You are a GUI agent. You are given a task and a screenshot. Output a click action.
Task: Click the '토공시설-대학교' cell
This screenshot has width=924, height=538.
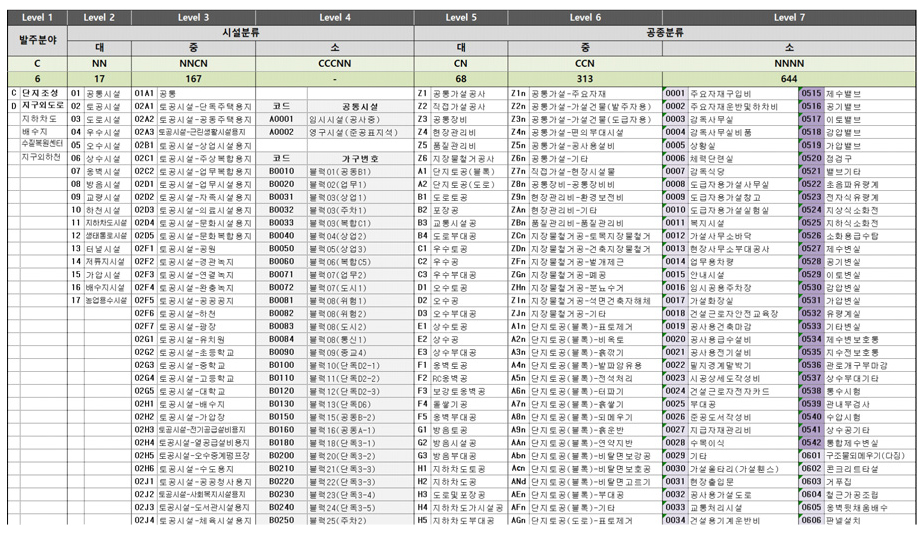point(206,391)
